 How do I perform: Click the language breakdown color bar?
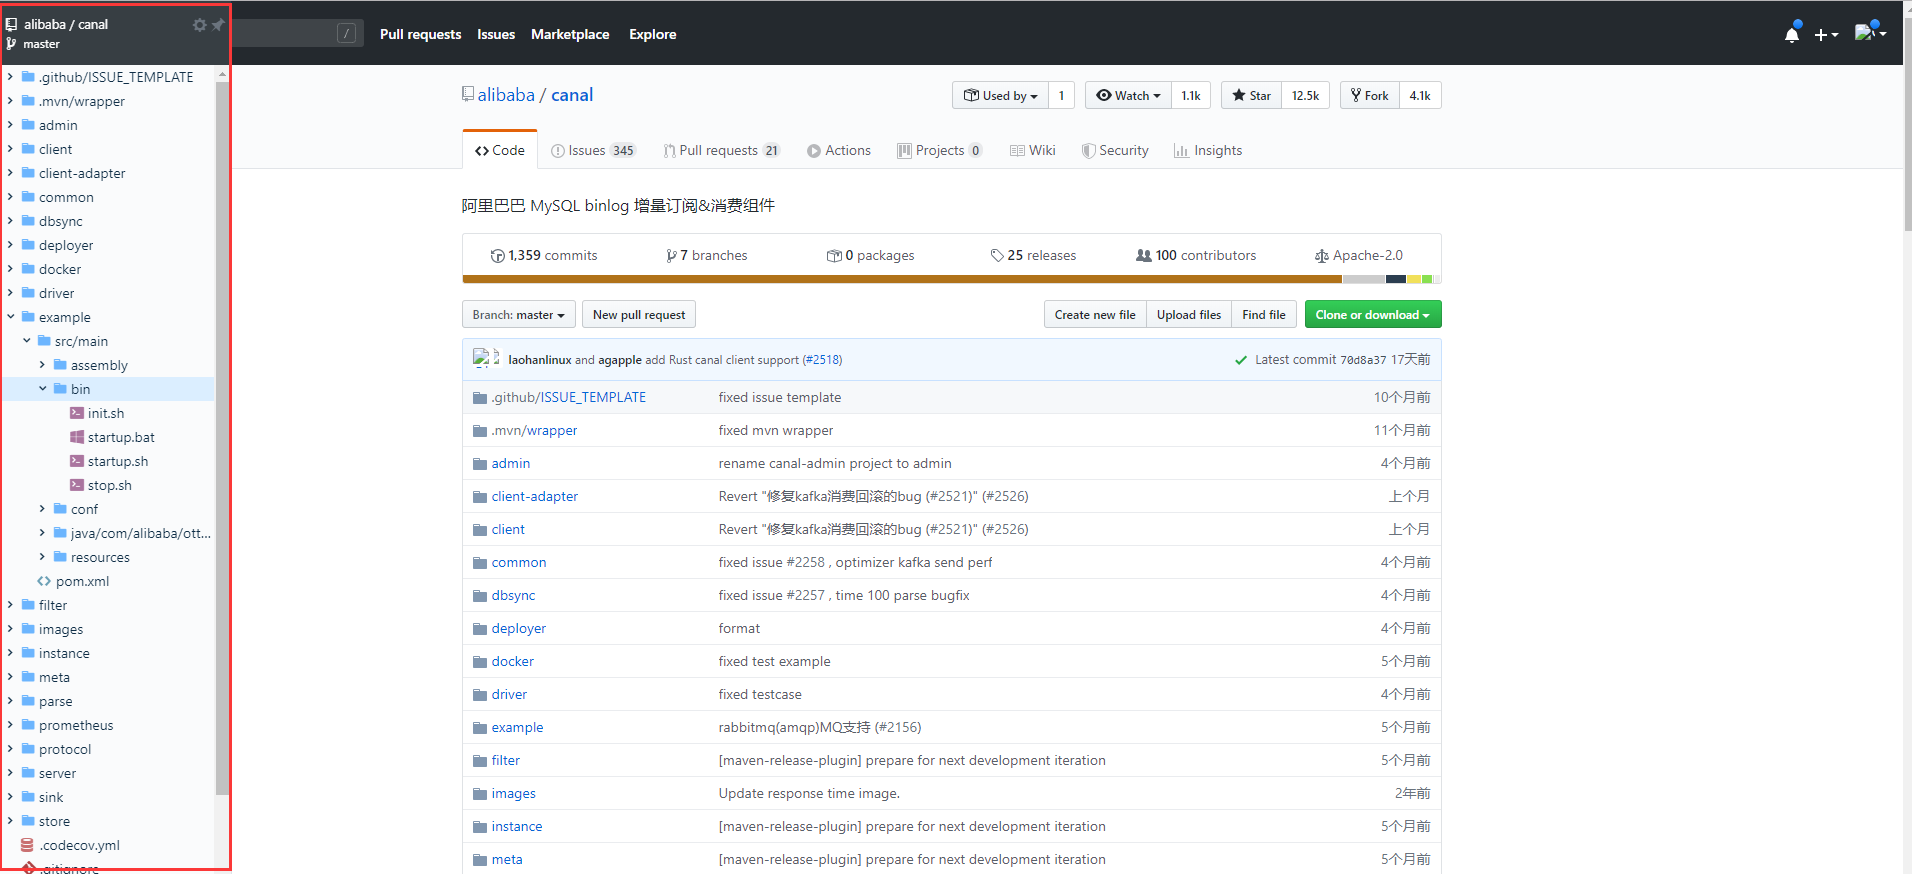951,279
